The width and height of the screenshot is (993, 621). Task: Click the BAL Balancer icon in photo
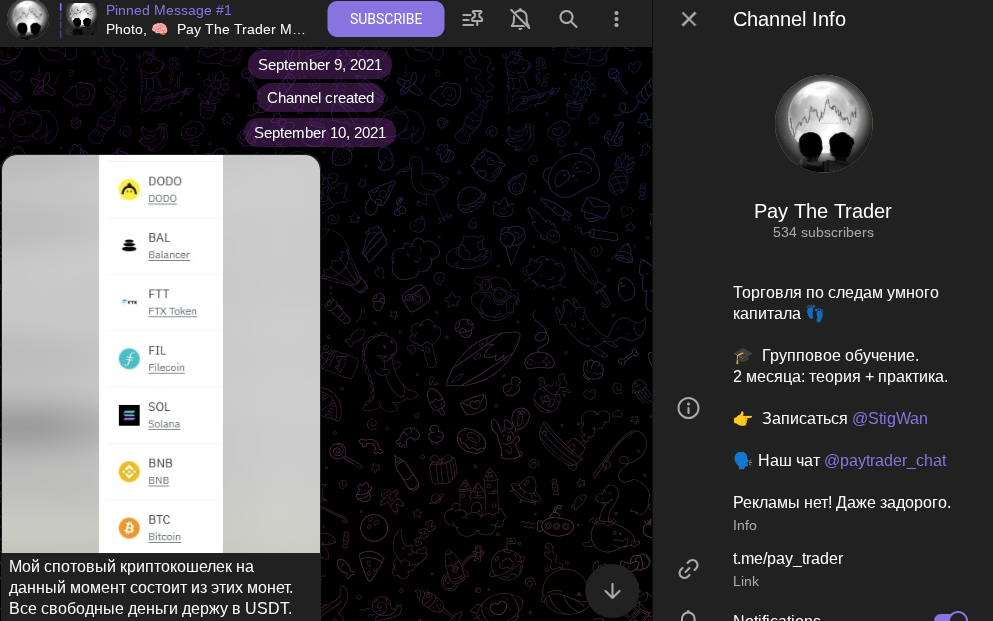(129, 246)
